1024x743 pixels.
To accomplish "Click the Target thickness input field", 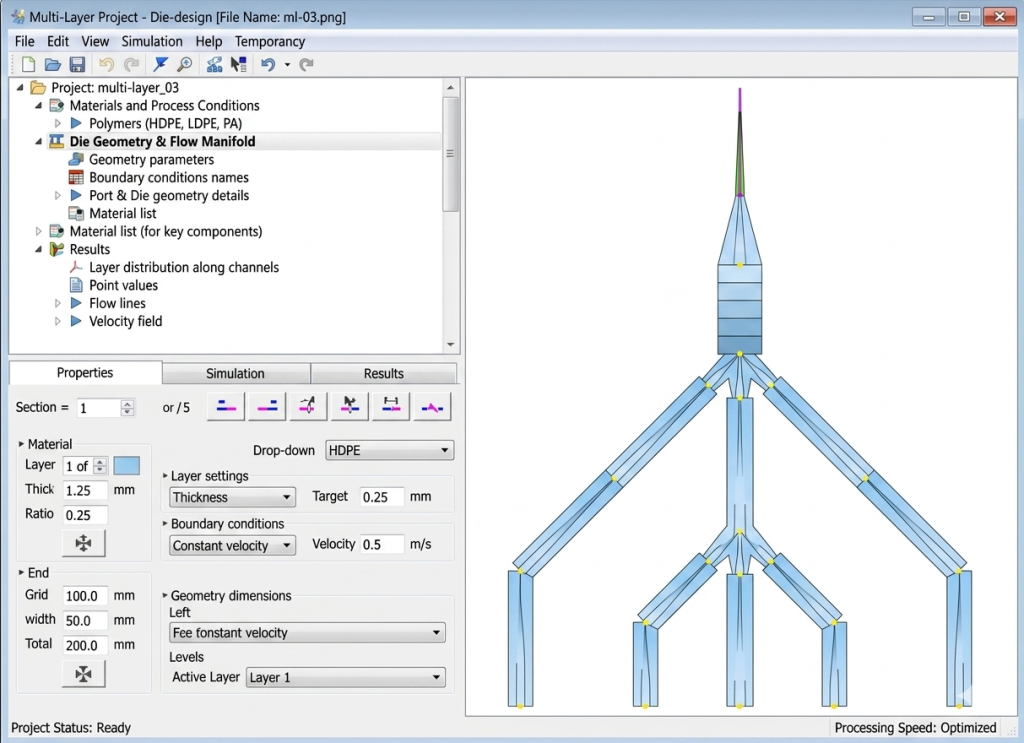I will [x=382, y=497].
